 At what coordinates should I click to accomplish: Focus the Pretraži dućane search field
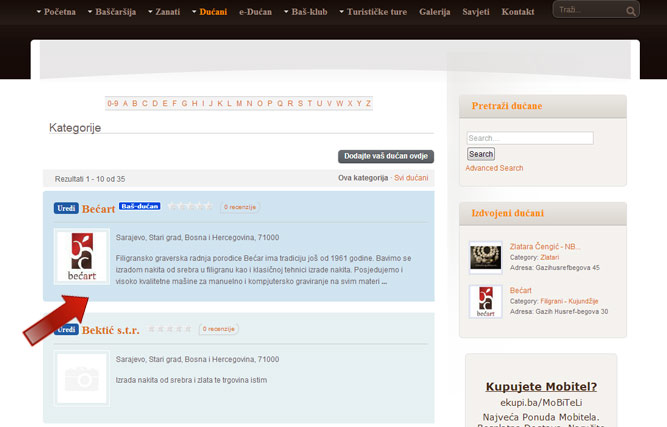click(530, 138)
